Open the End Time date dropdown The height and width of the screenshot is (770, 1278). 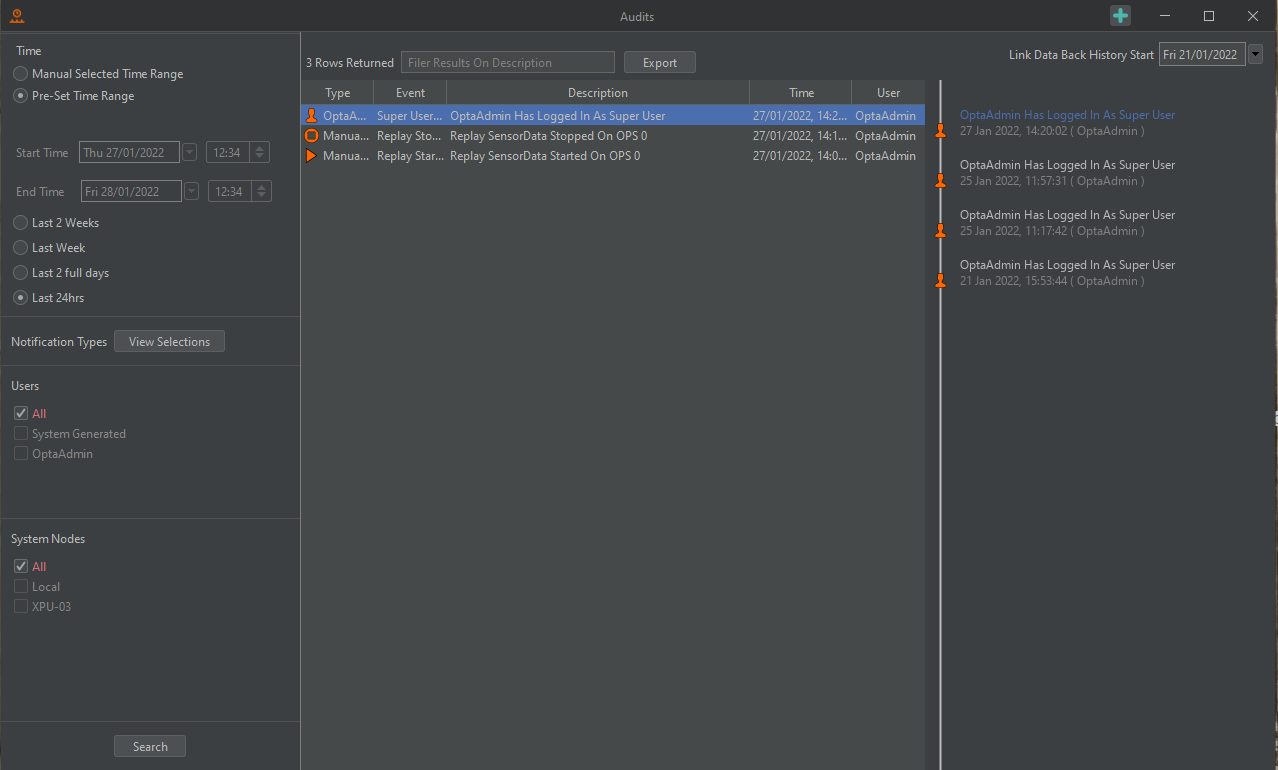191,192
